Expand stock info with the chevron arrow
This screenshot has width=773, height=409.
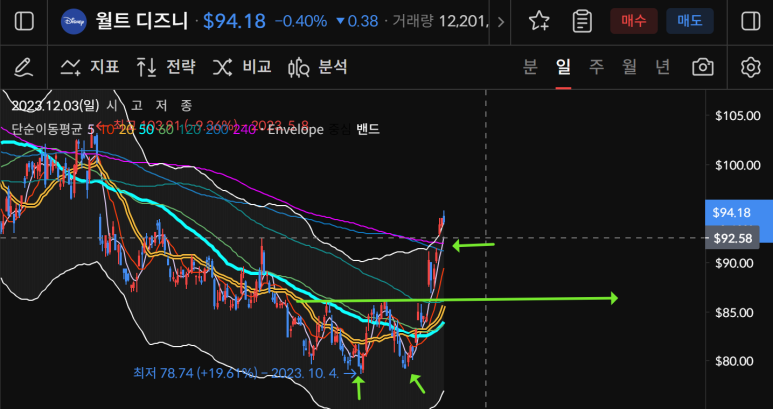pyautogui.click(x=501, y=22)
